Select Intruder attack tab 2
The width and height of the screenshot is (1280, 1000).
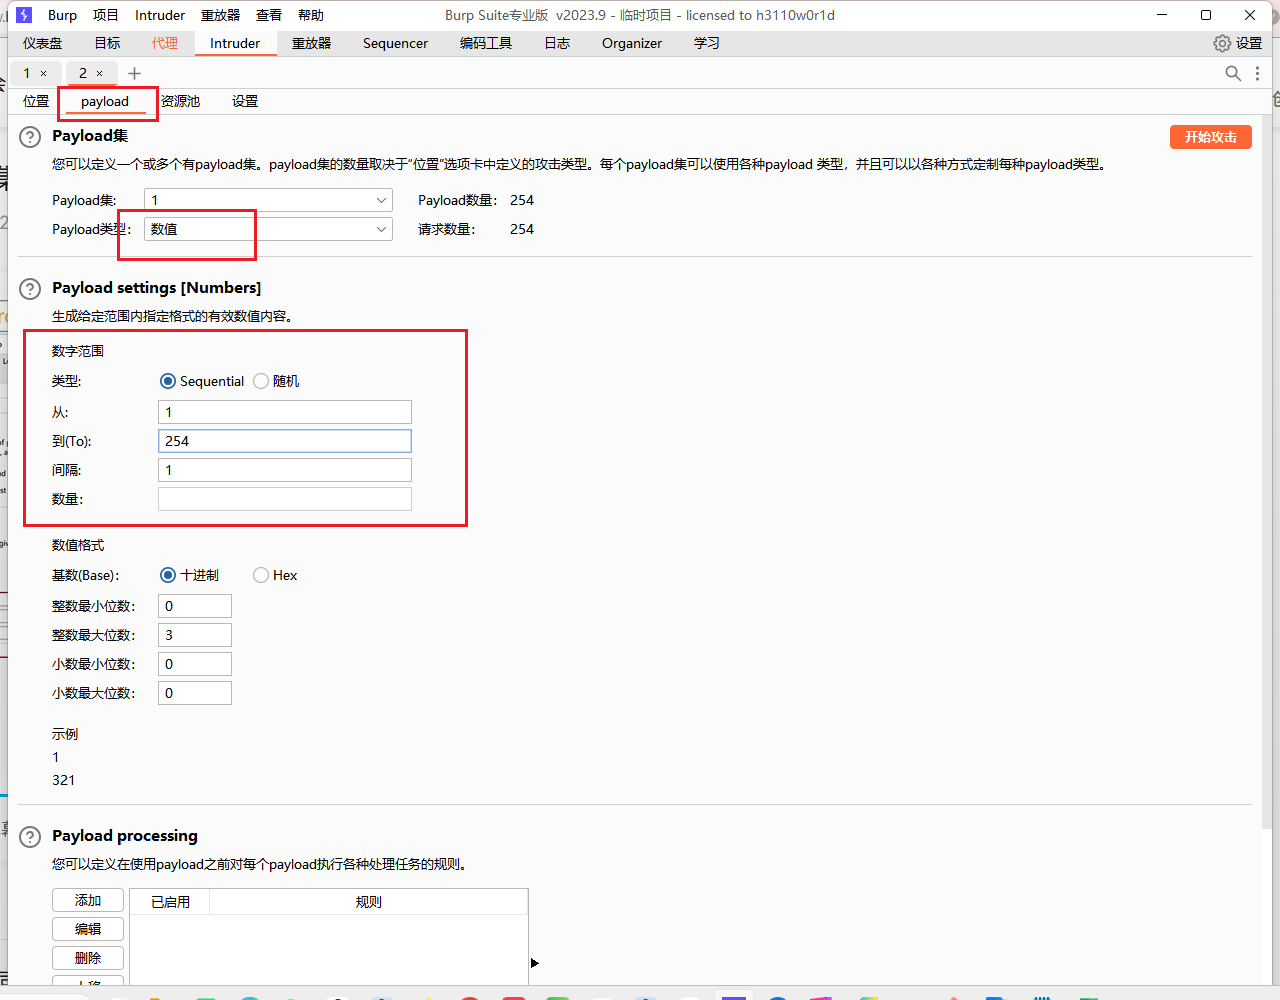tap(83, 73)
